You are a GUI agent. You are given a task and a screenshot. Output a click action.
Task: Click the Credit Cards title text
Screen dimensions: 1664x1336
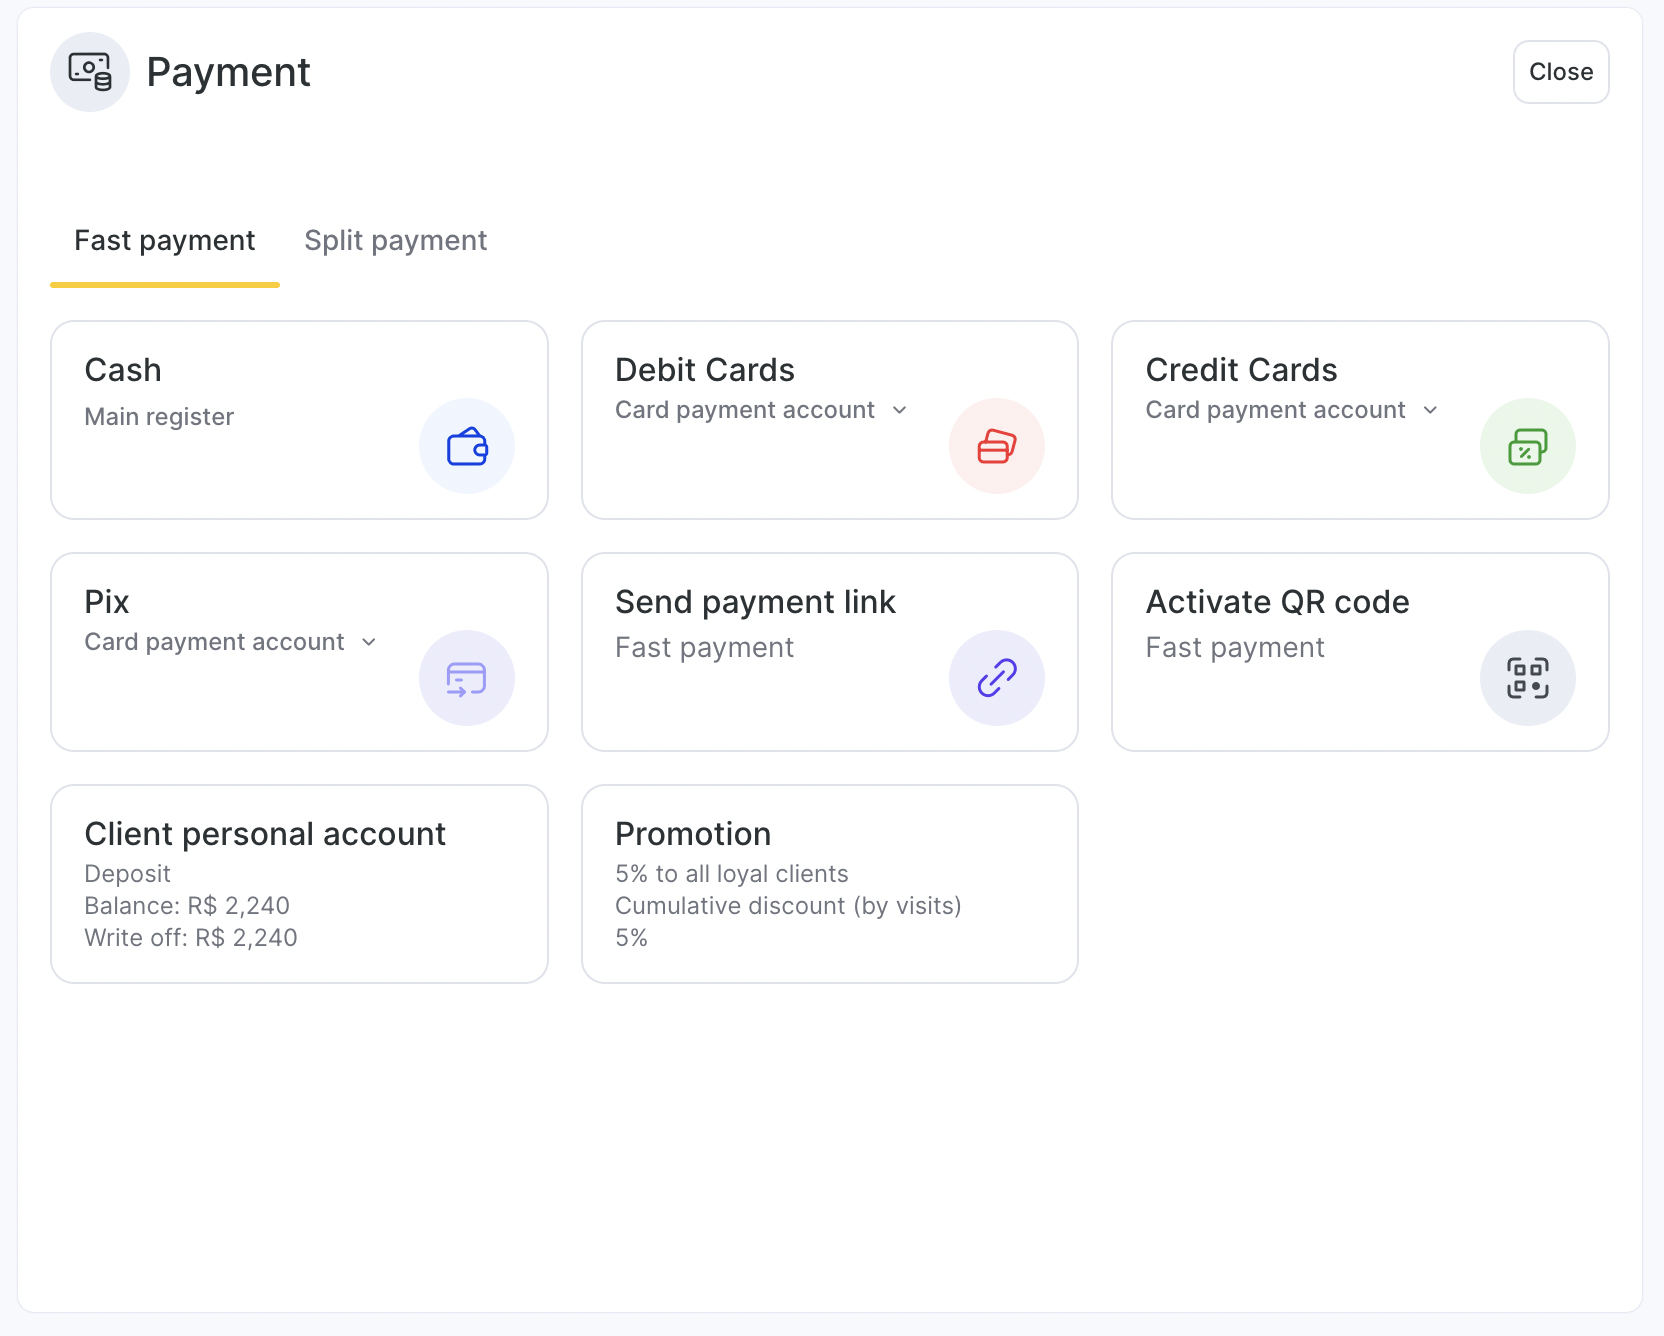point(1241,370)
